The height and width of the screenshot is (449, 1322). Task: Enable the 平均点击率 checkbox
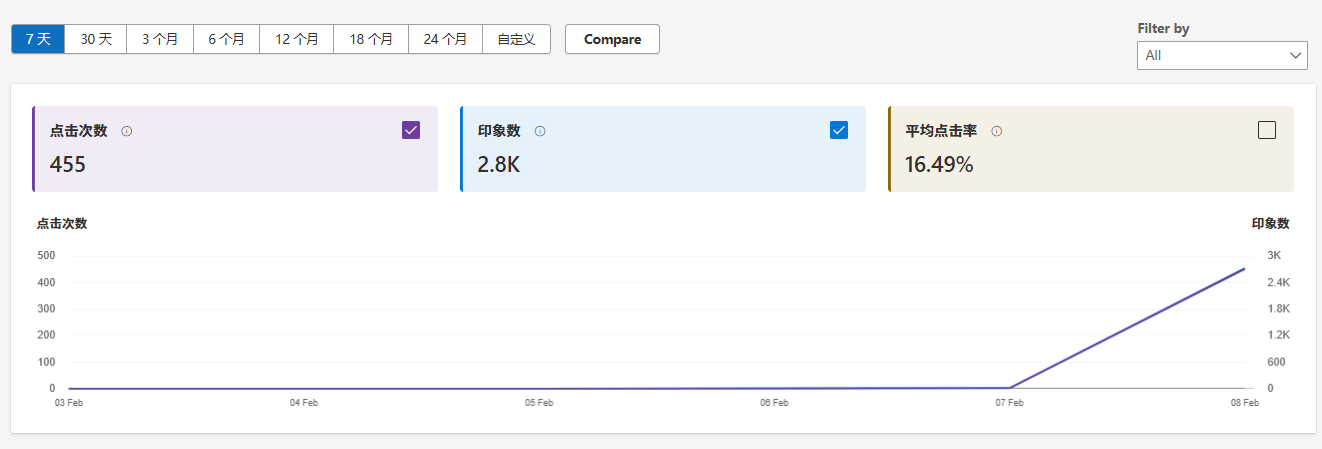(x=1267, y=130)
